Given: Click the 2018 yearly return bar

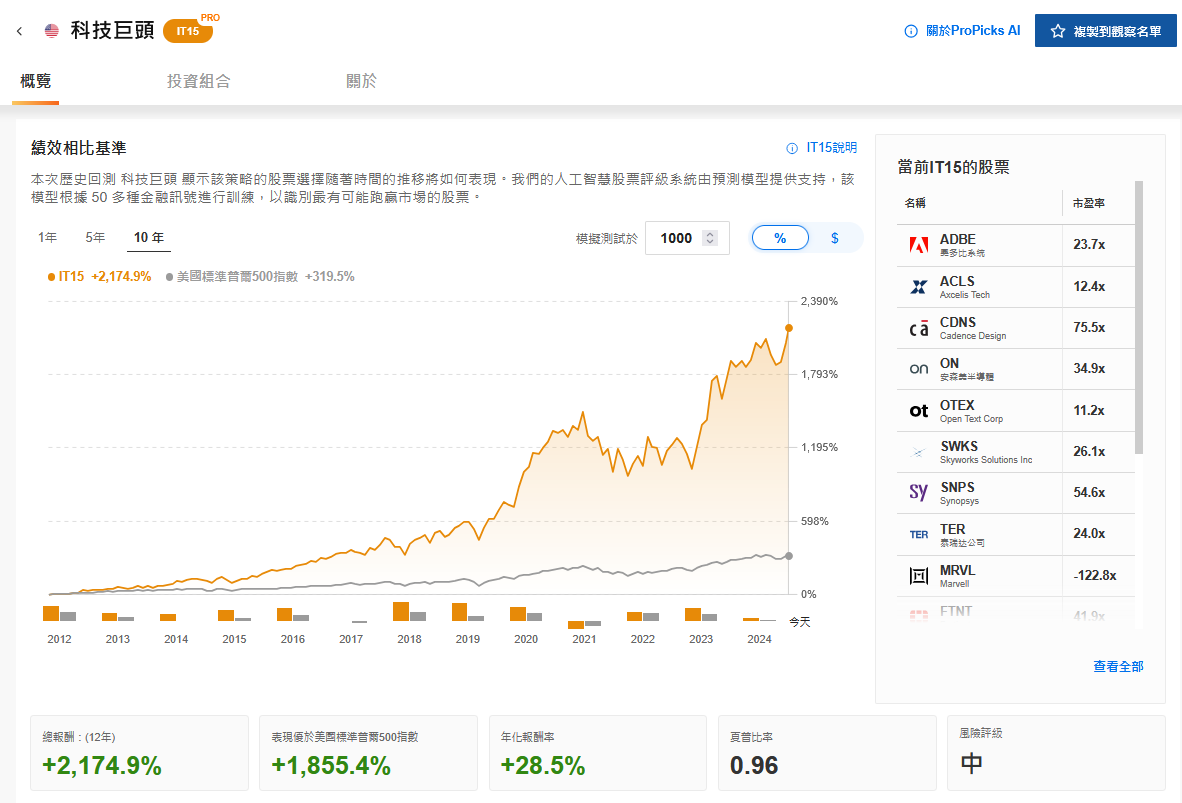Looking at the screenshot, I should coord(401,611).
